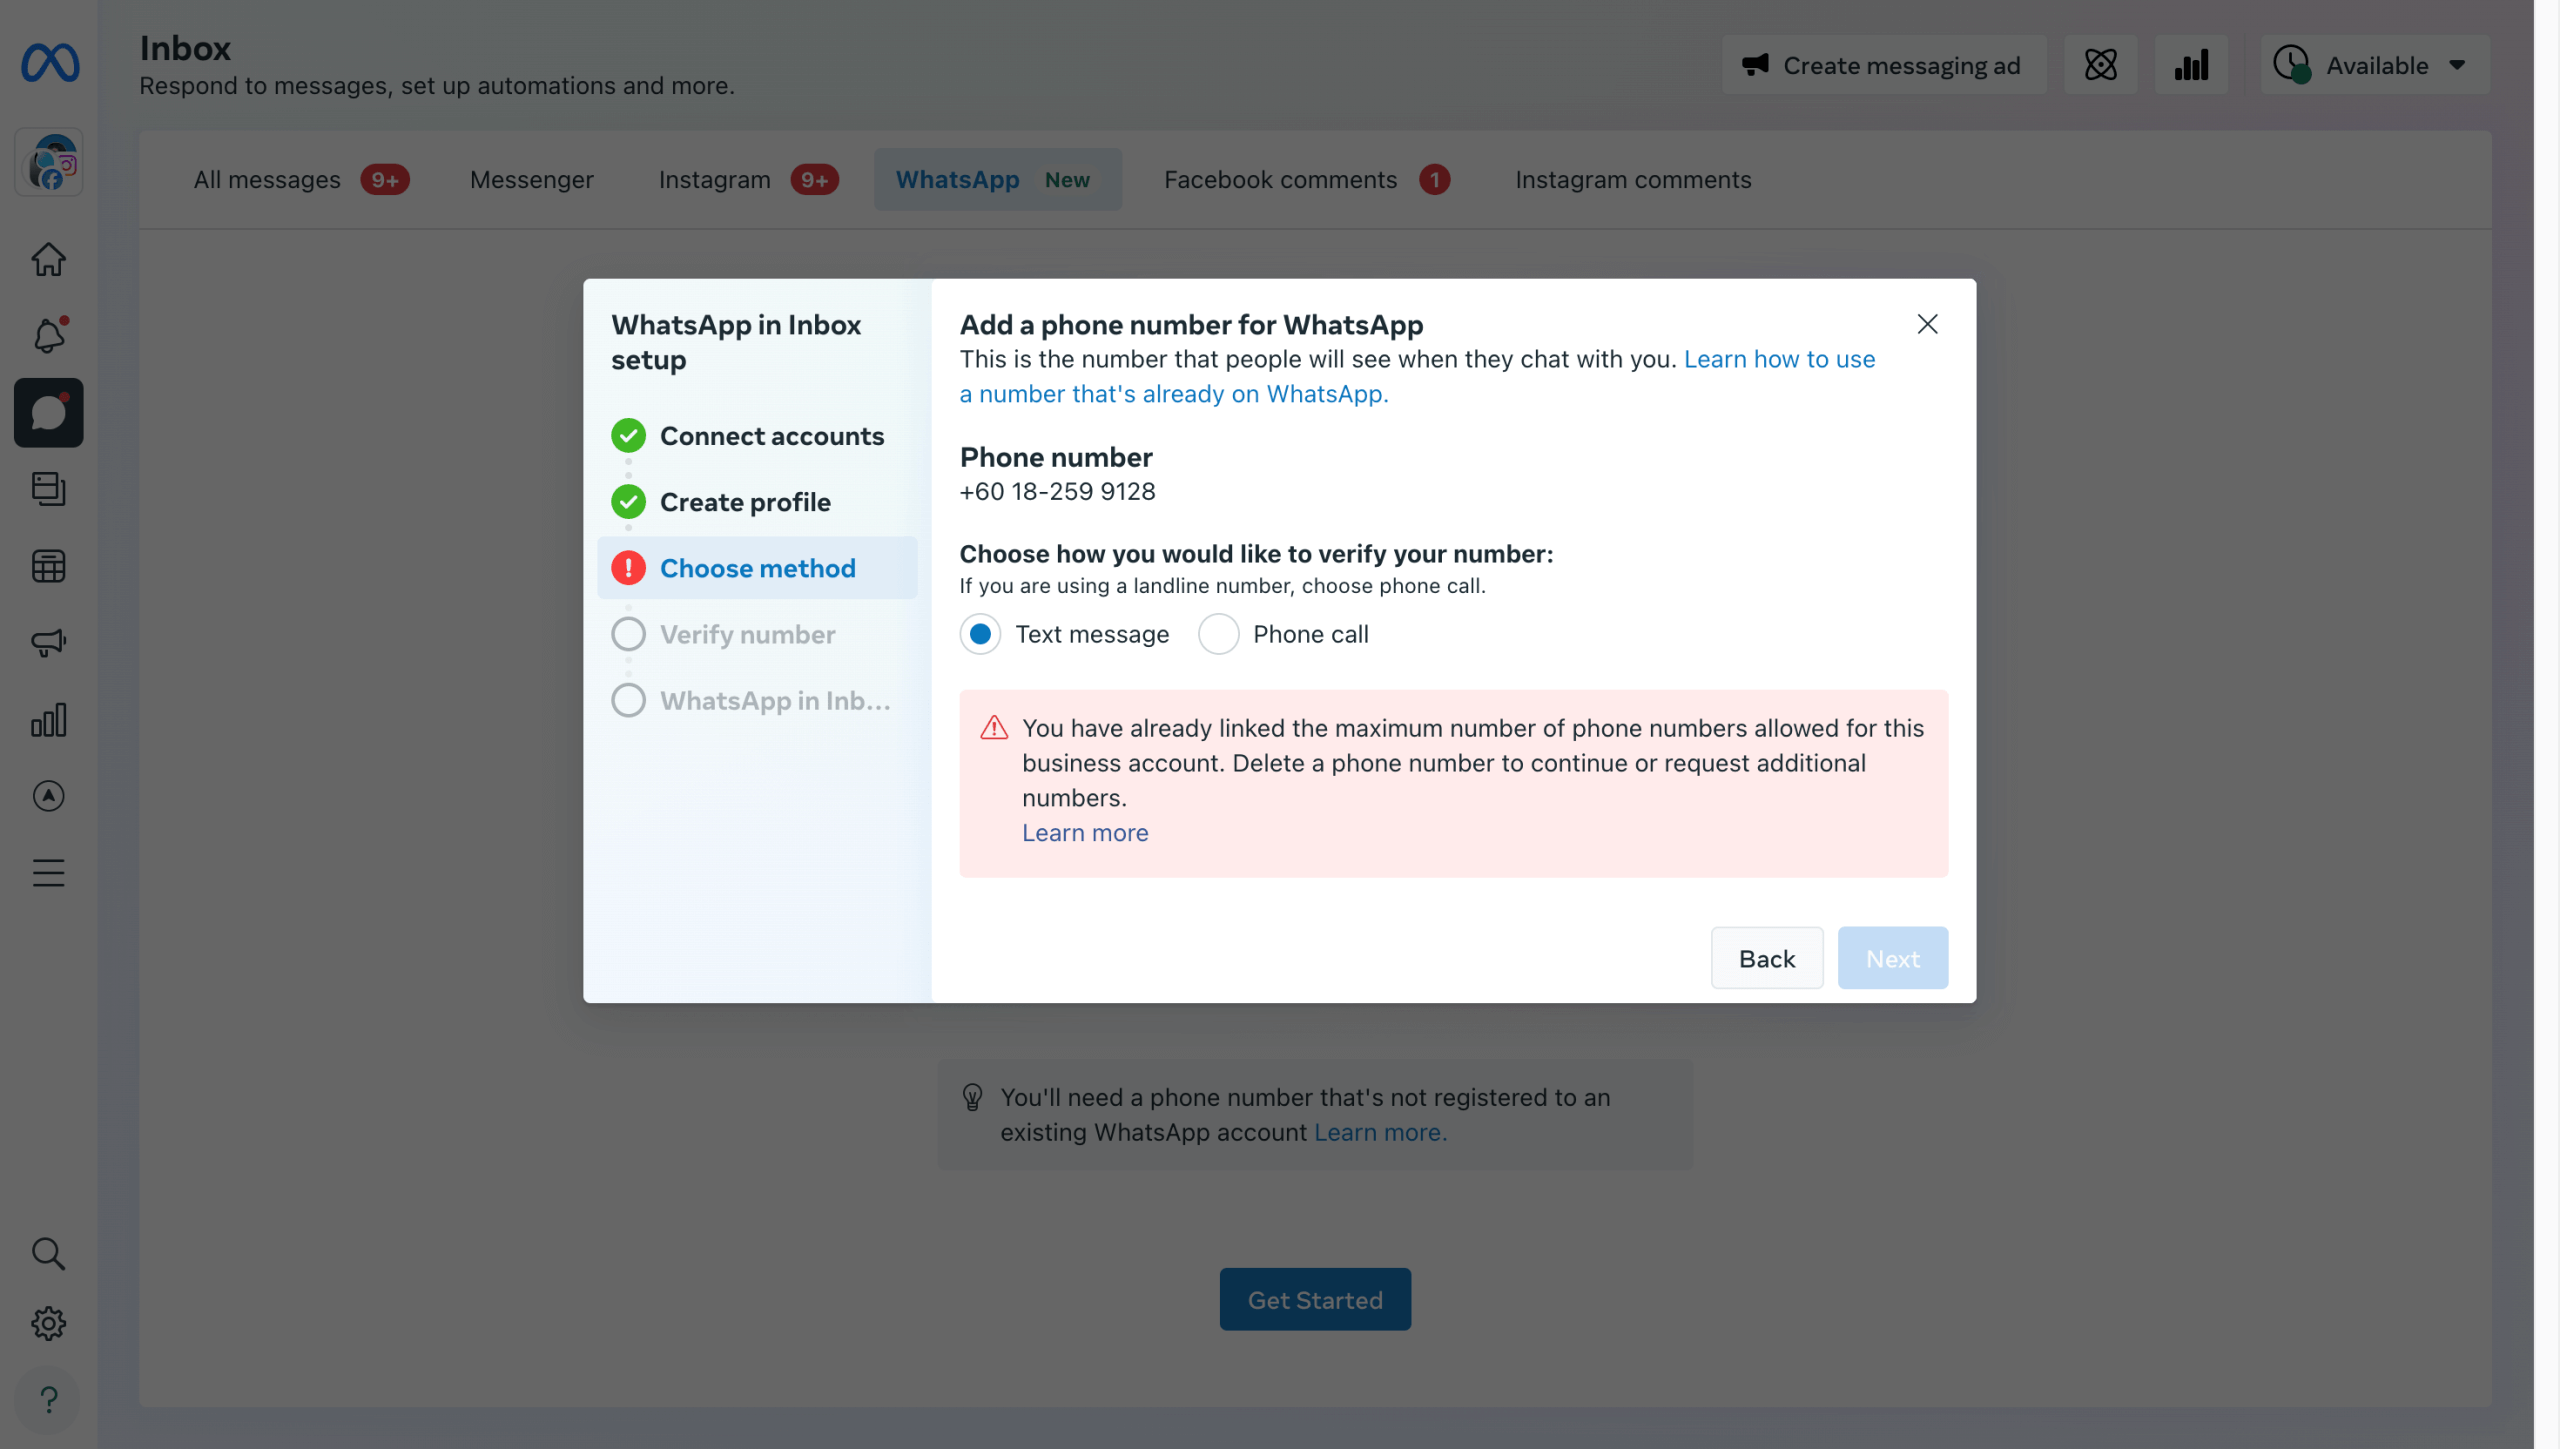Click the Meta logo icon

pyautogui.click(x=50, y=64)
